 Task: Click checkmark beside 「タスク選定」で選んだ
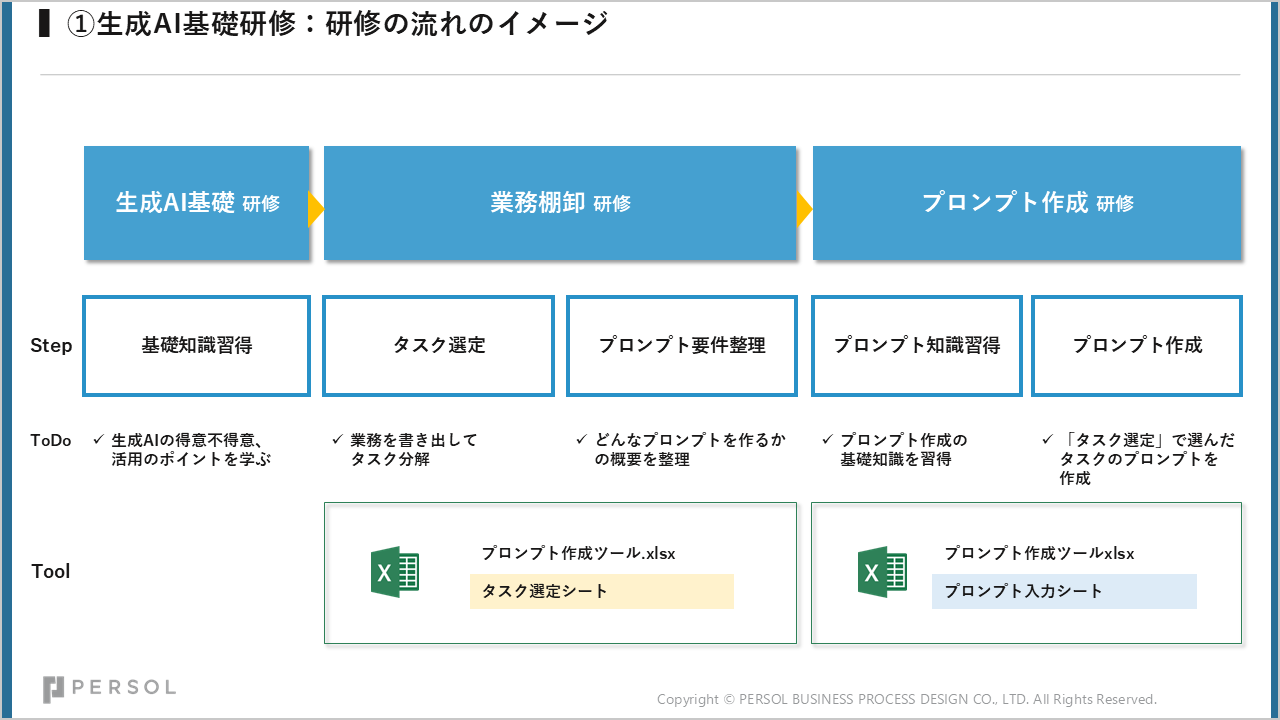(x=1047, y=440)
